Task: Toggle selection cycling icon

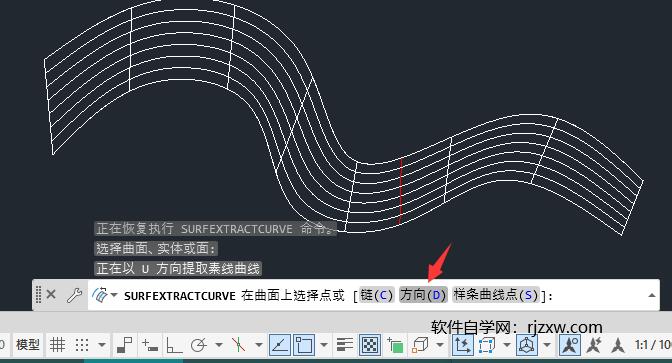Action: pyautogui.click(x=395, y=345)
